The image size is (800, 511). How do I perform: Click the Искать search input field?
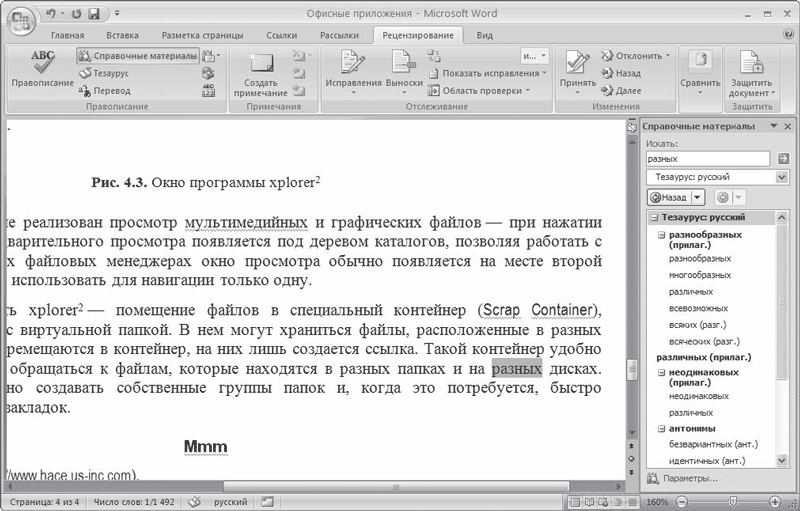708,159
